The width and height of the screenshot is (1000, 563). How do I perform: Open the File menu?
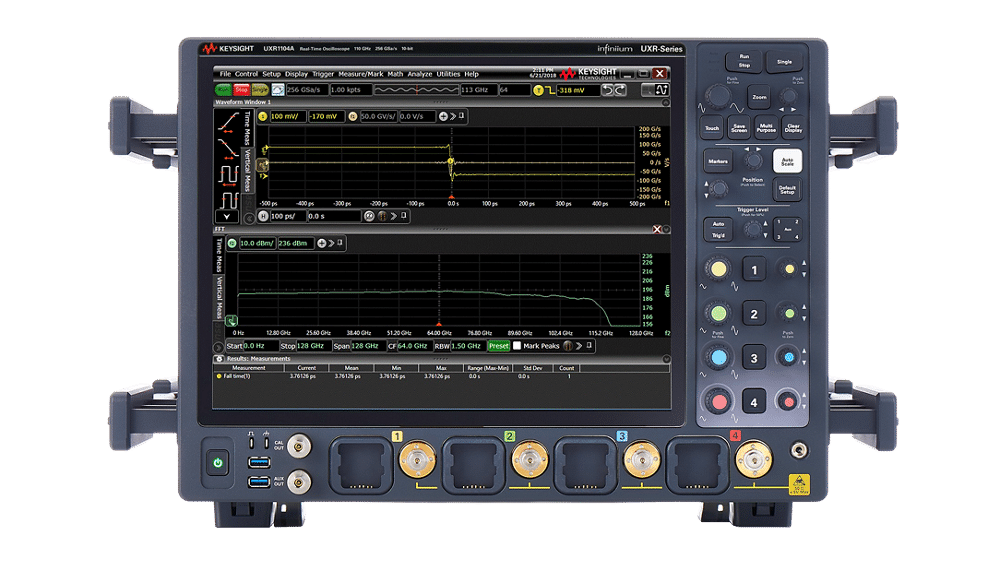pos(225,74)
